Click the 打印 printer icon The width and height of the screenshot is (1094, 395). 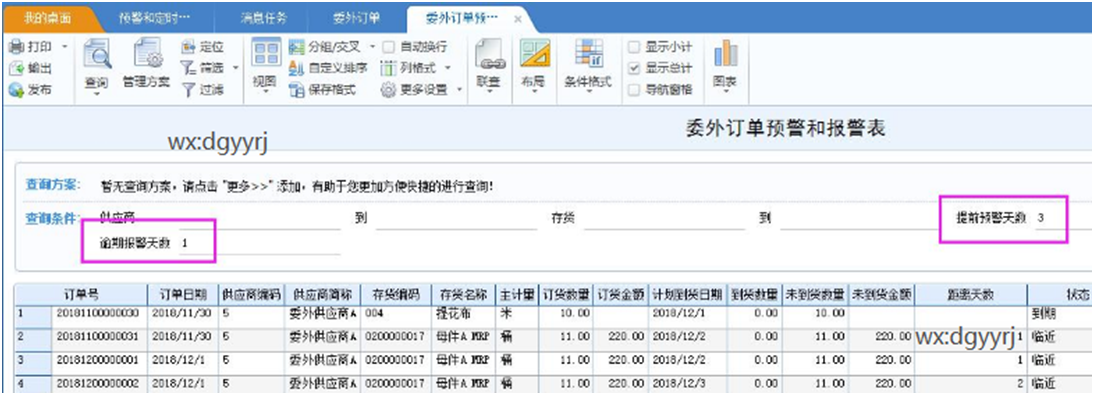pyautogui.click(x=17, y=47)
